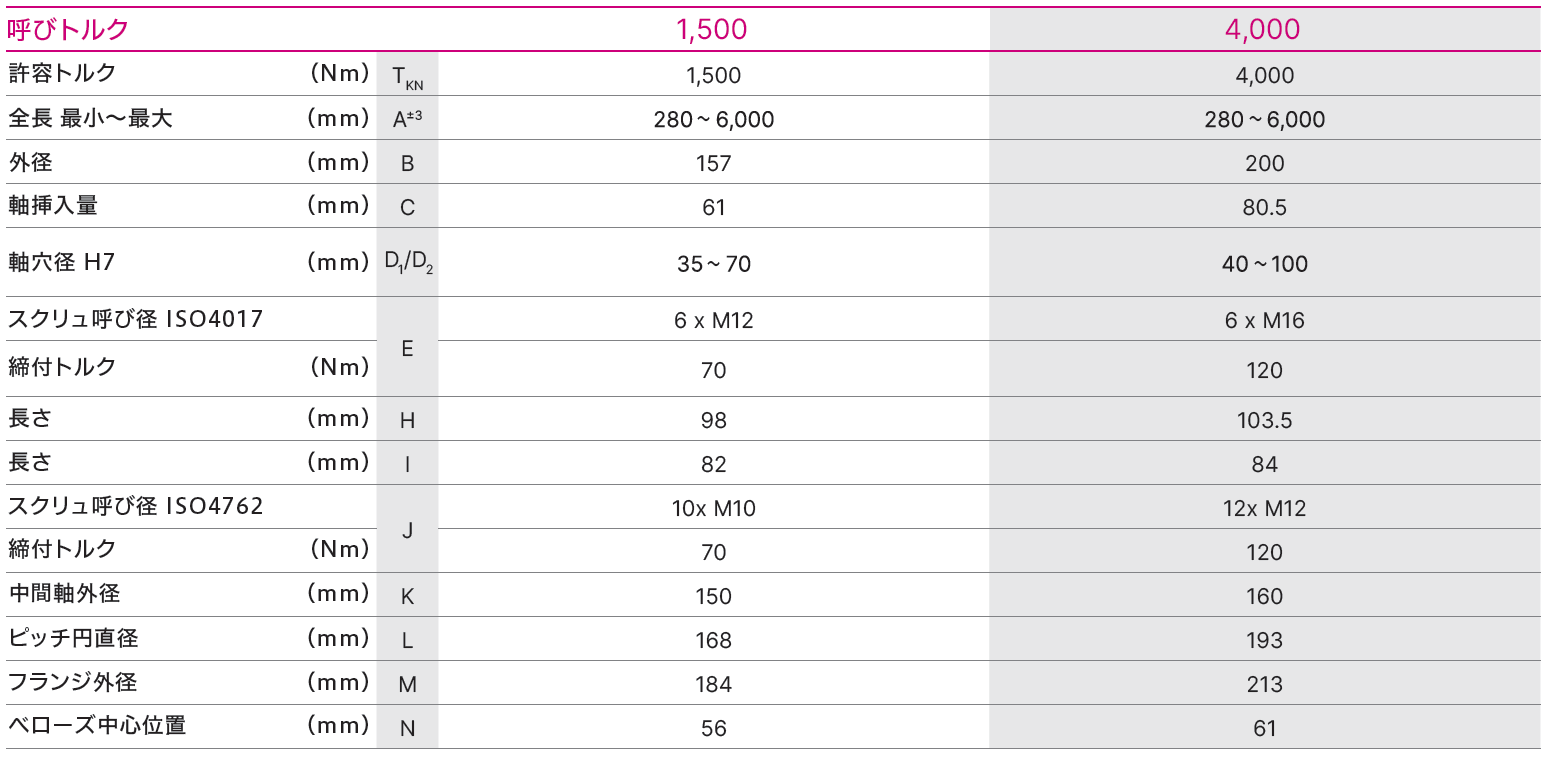Click the E symbol cell

pos(407,348)
